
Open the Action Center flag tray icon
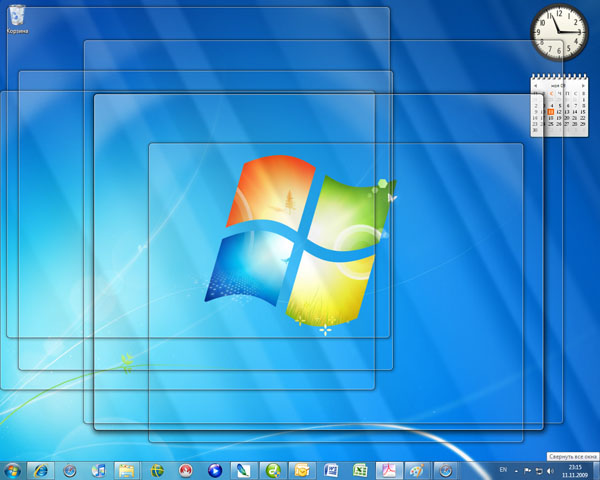[x=527, y=471]
